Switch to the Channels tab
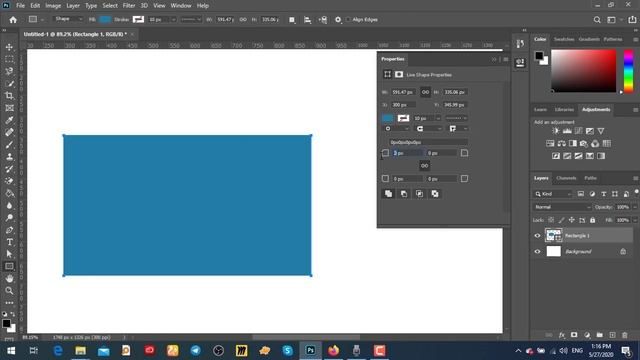Screen dimensions: 640x360 [x=566, y=178]
